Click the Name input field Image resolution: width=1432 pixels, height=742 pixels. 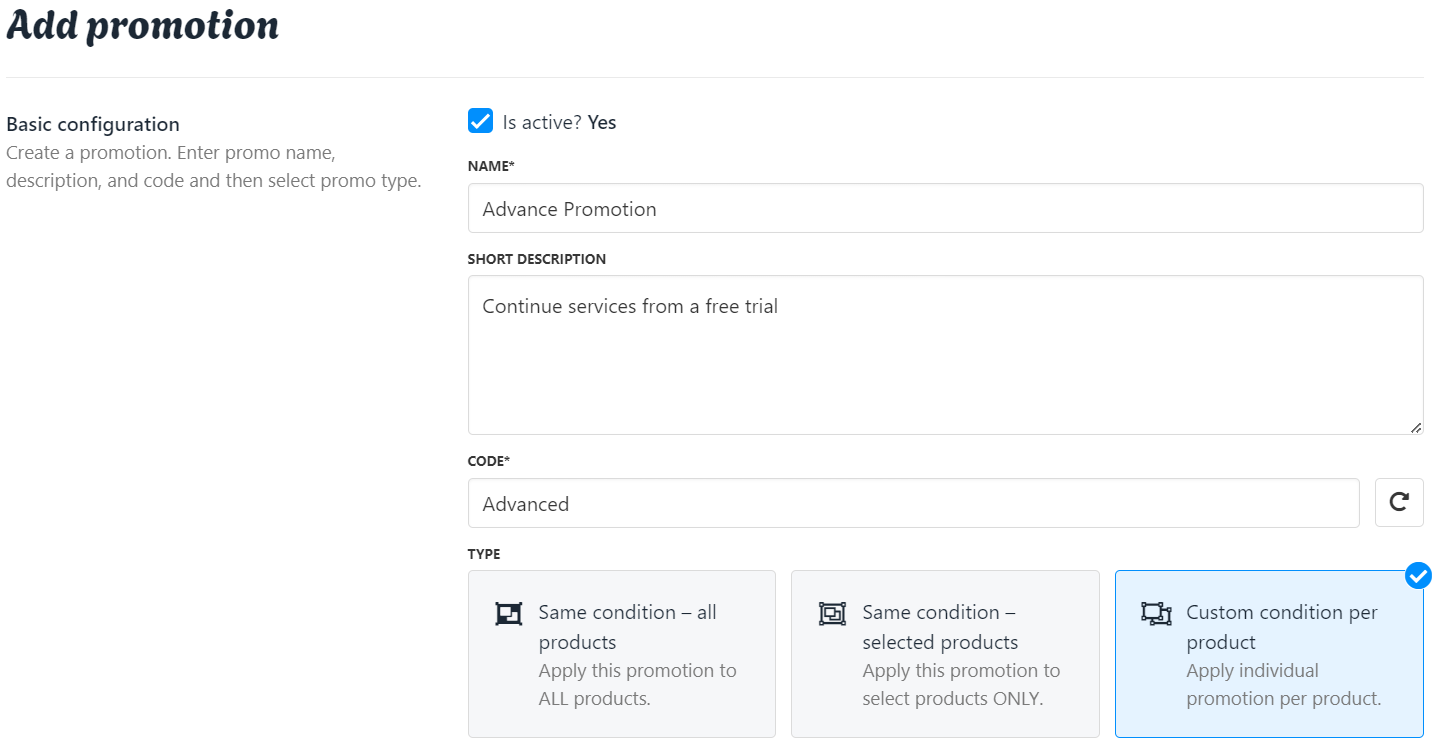pyautogui.click(x=945, y=208)
